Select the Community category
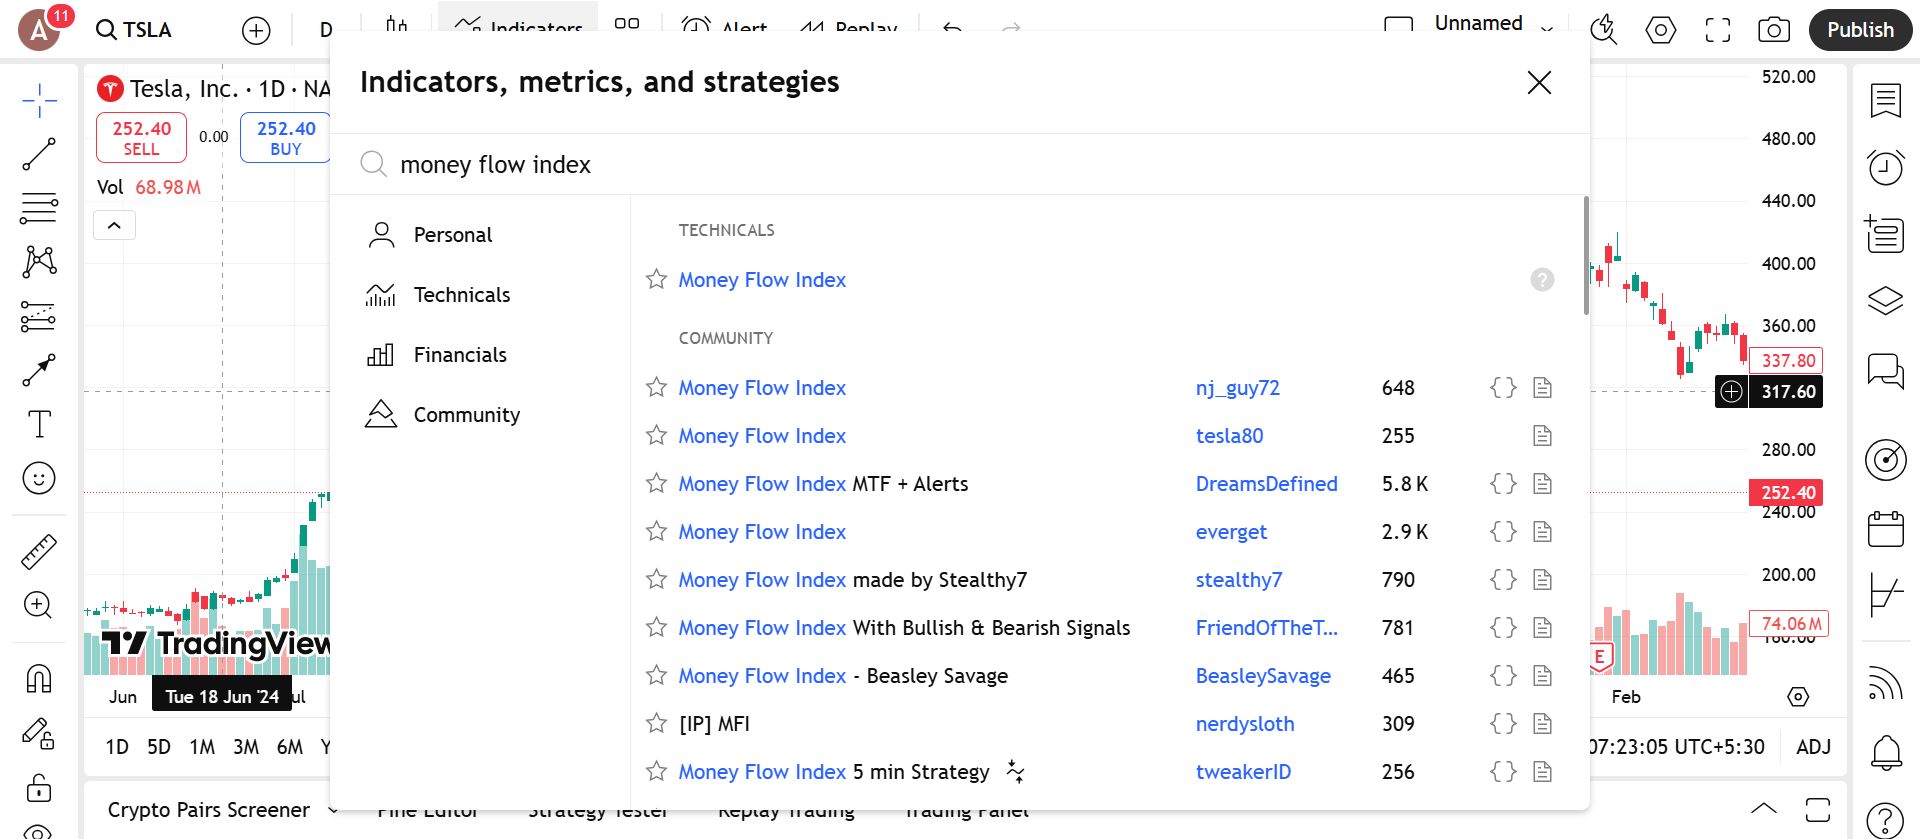 point(480,415)
